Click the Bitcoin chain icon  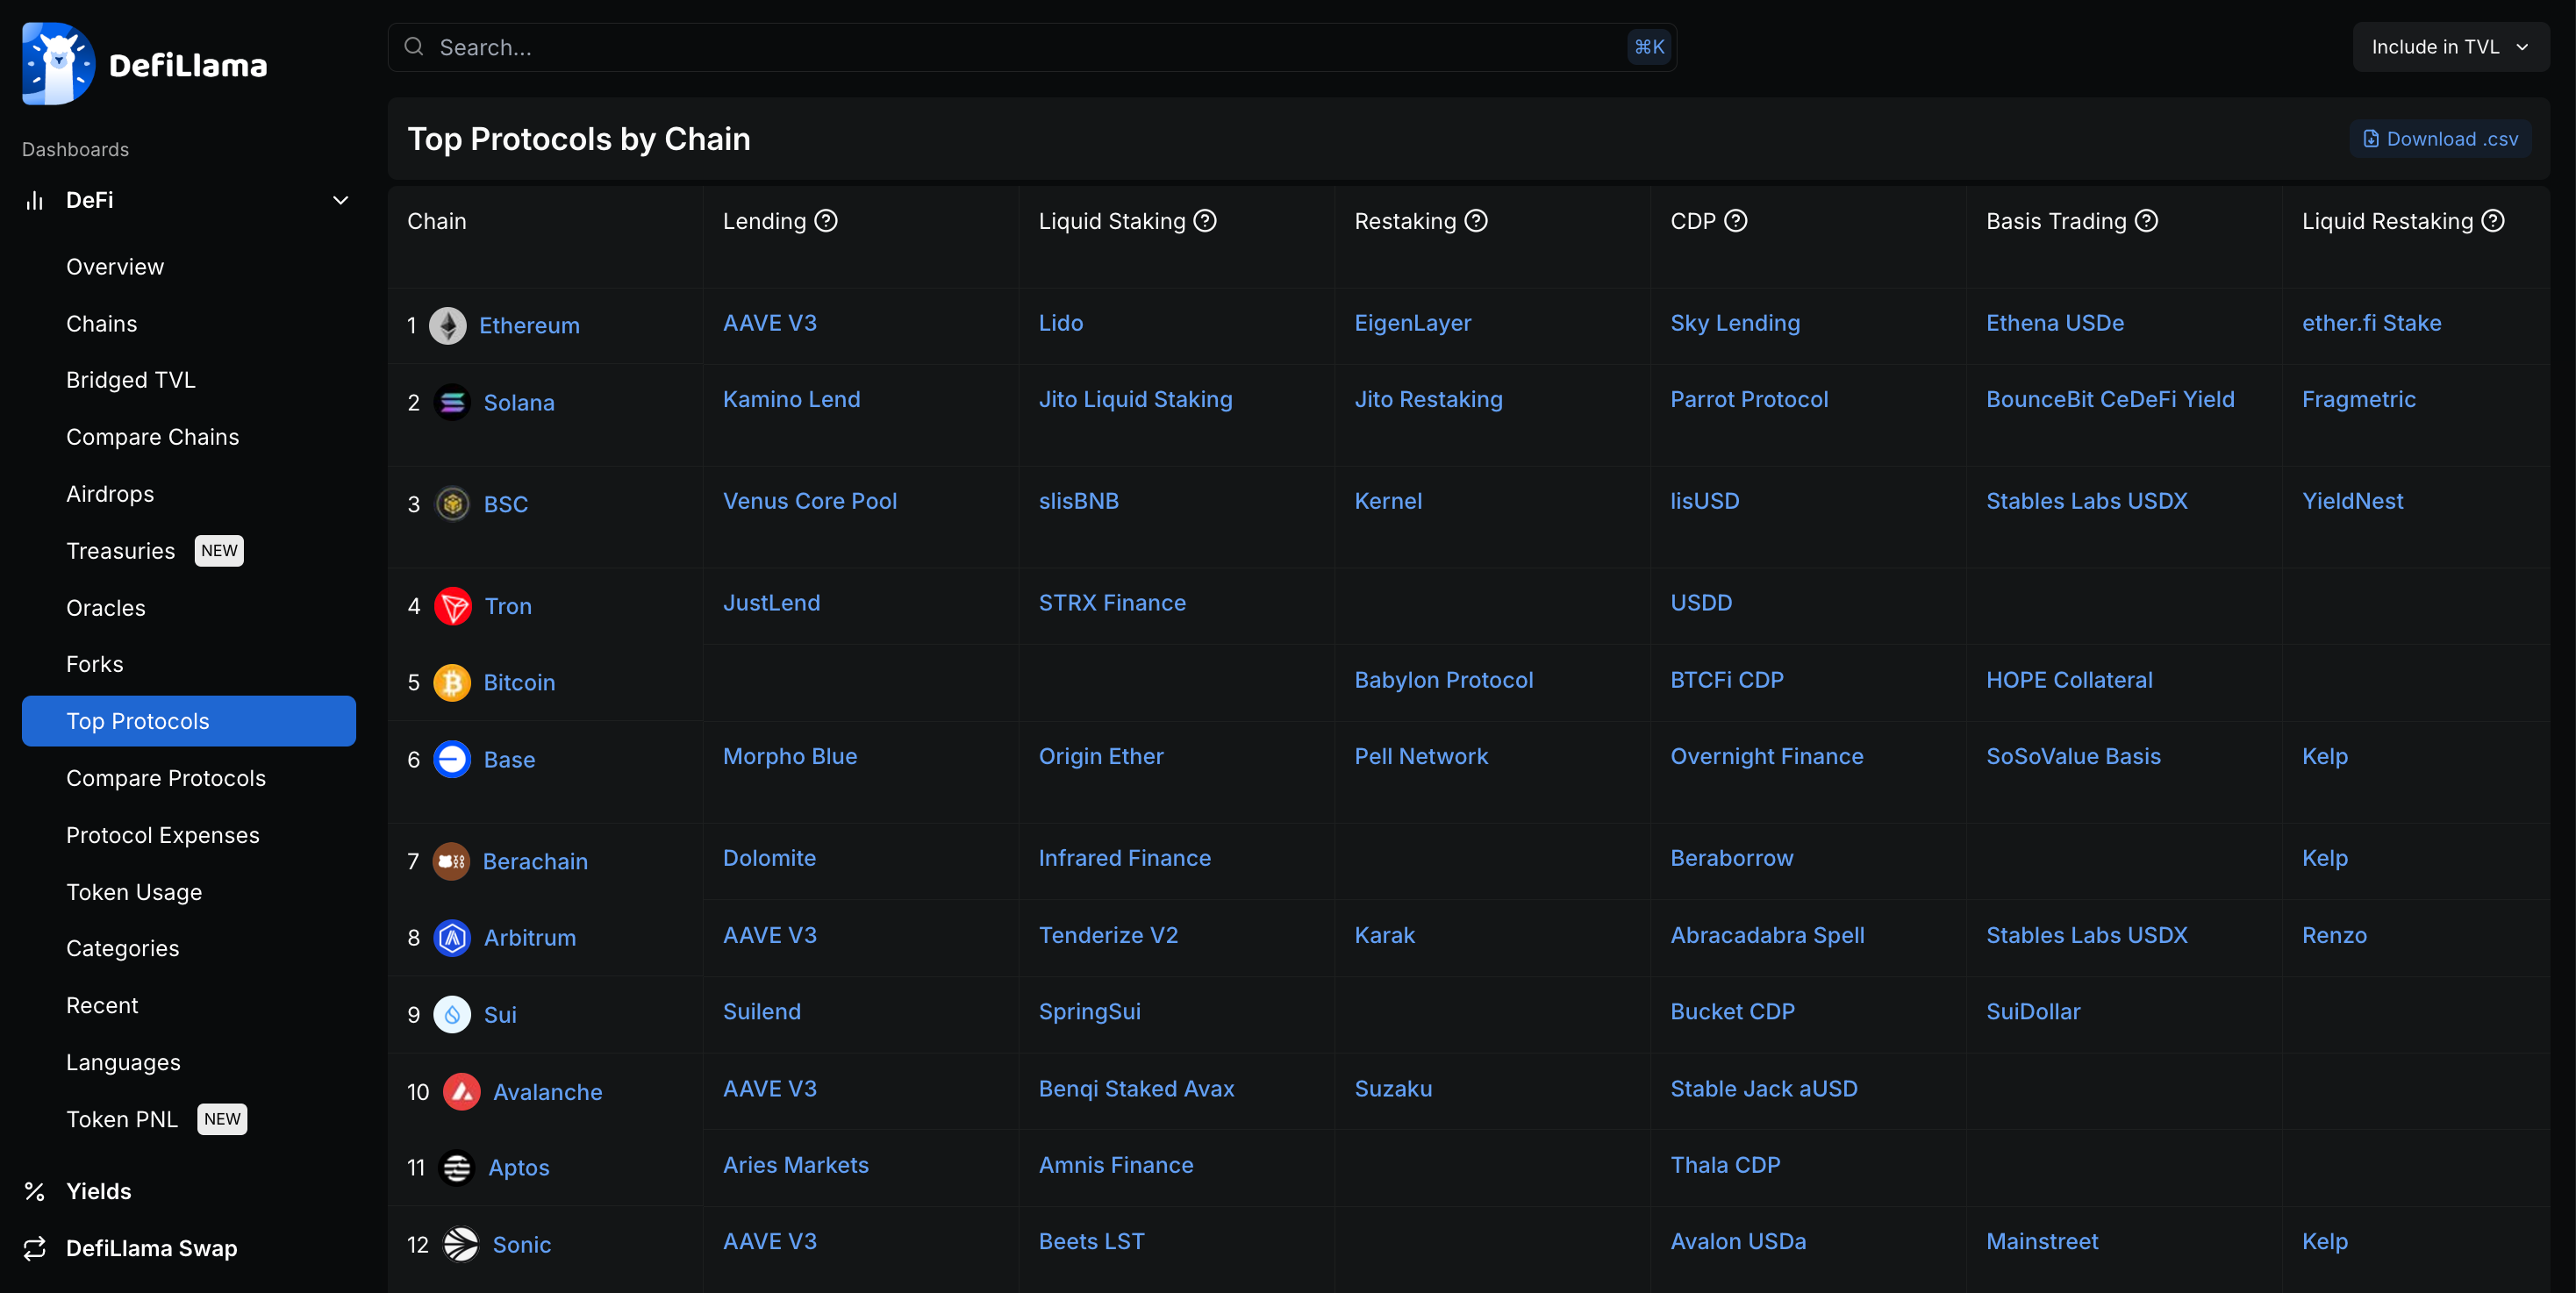(x=452, y=682)
